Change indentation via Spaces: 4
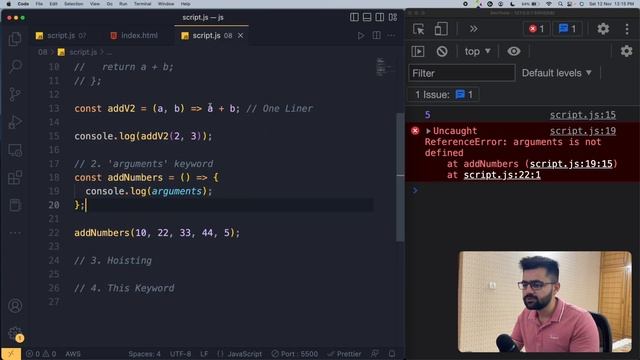The width and height of the screenshot is (640, 360). [x=144, y=354]
